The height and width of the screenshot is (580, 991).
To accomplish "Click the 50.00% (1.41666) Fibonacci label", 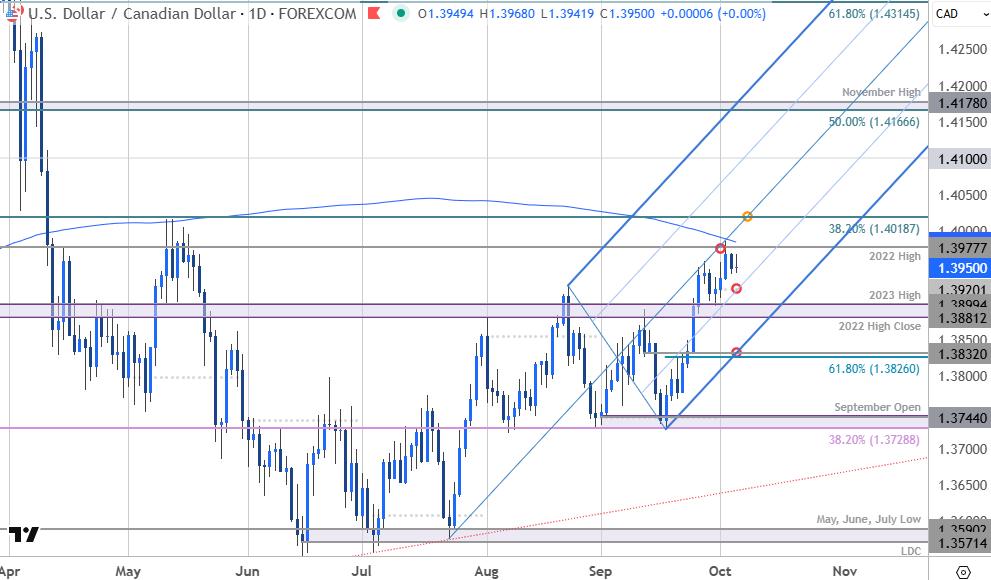I will click(874, 122).
